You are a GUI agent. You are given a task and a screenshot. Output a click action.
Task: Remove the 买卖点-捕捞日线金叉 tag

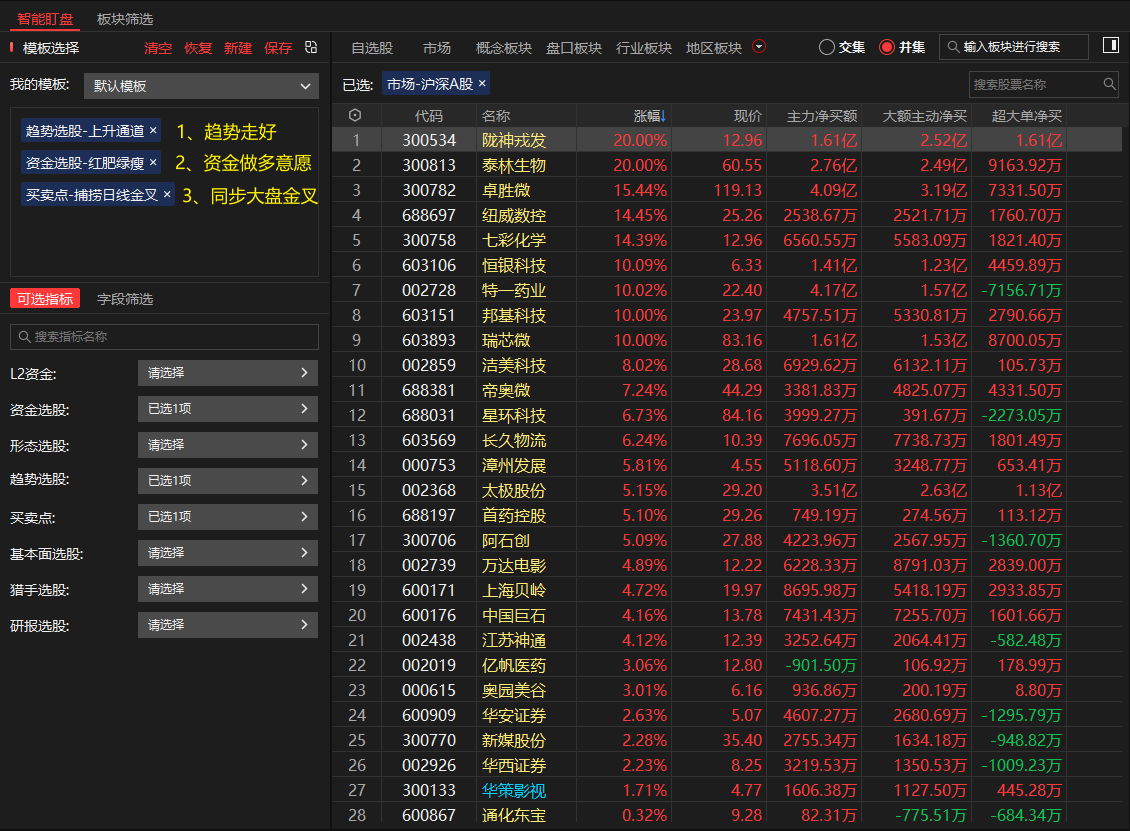[x=166, y=195]
